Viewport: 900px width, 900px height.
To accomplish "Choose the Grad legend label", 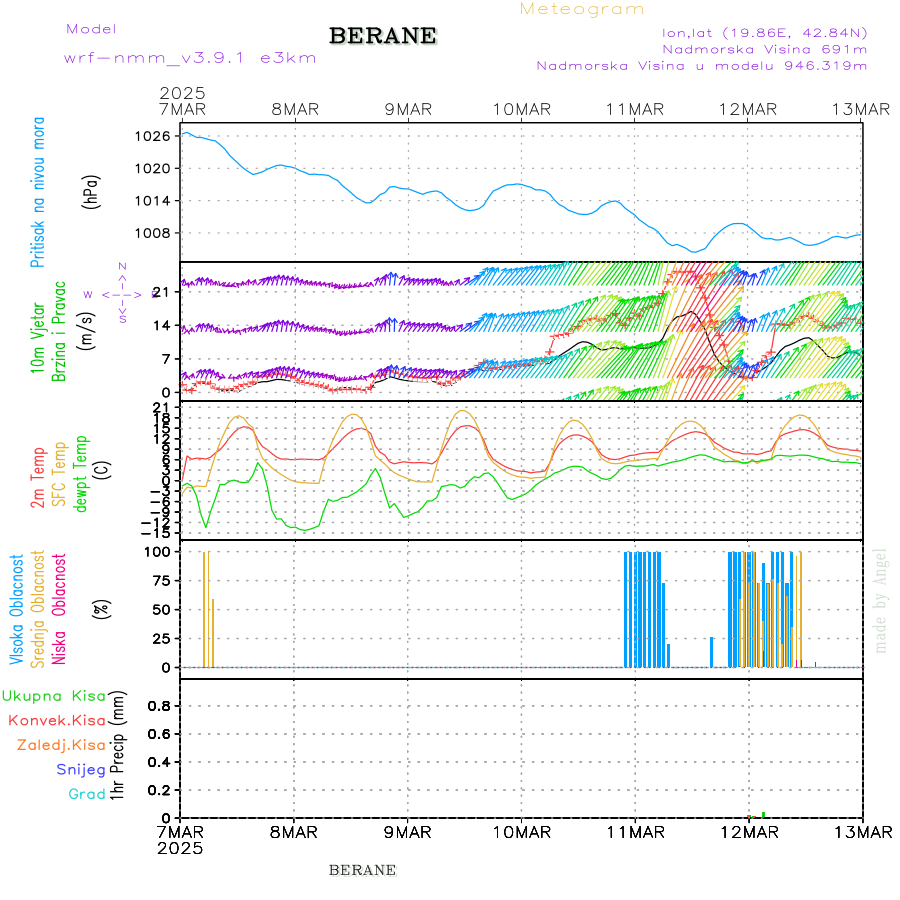I will (x=87, y=795).
